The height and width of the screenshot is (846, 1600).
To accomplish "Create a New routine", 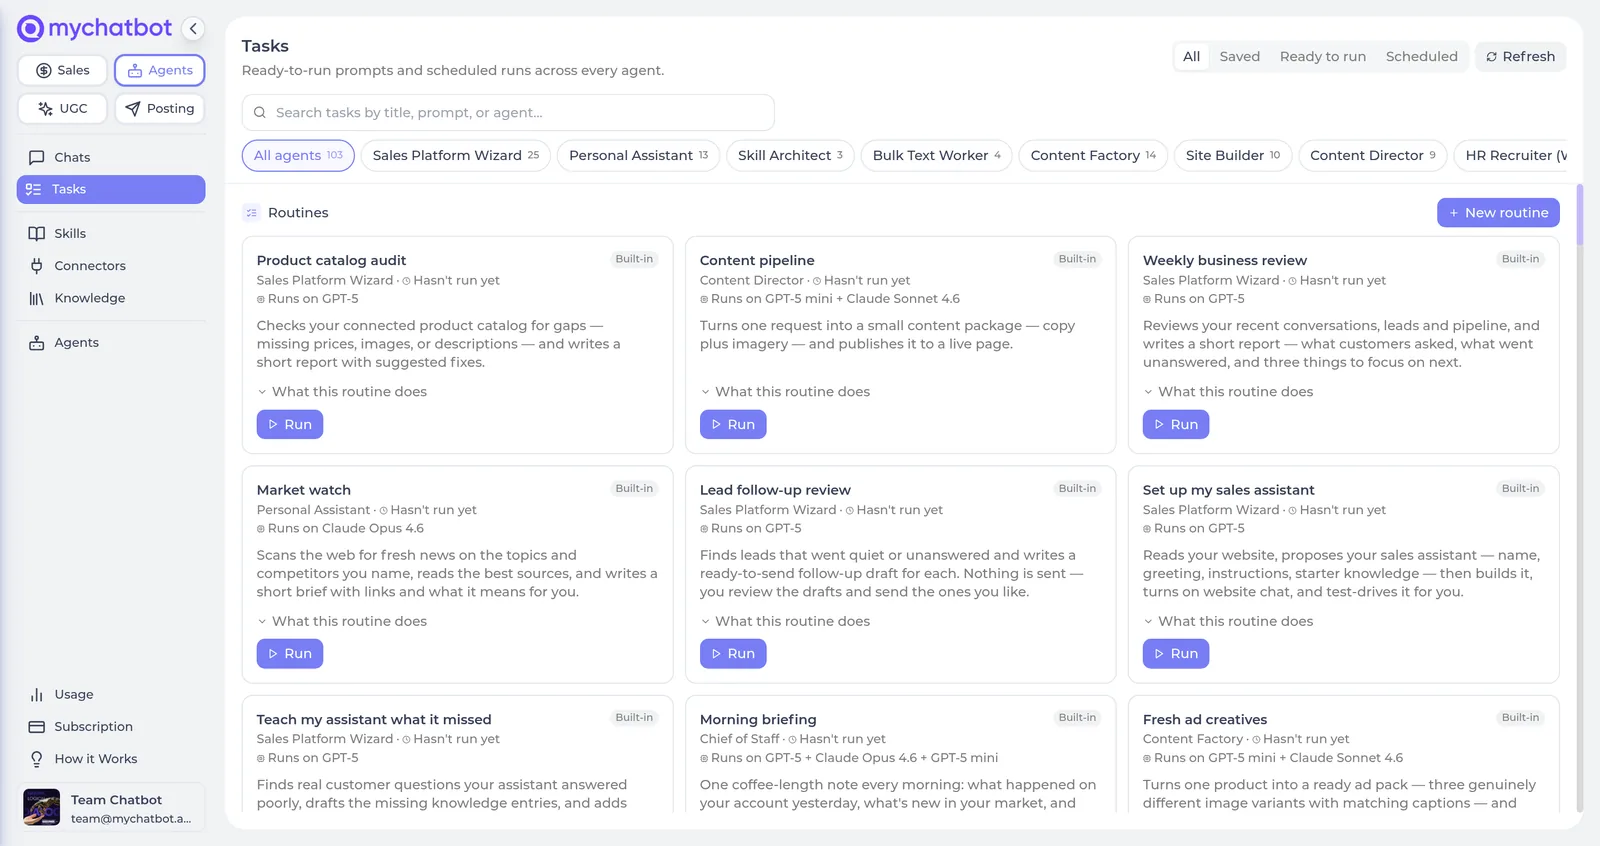I will [1498, 213].
